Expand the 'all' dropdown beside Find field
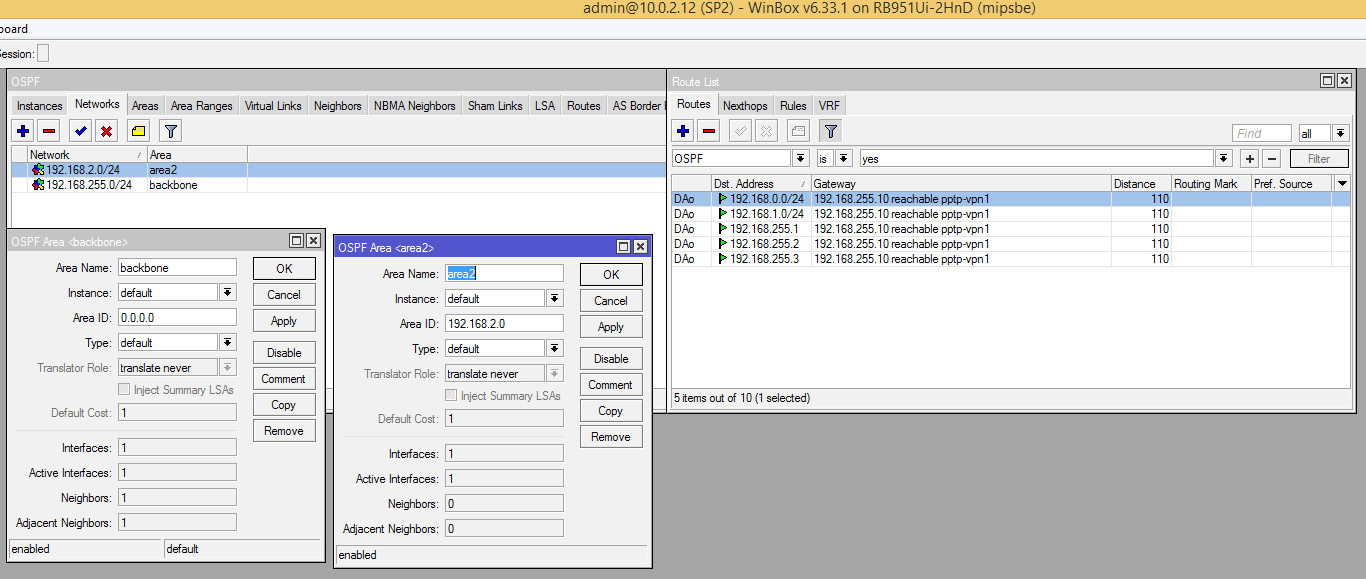The image size is (1366, 579). pos(1339,134)
